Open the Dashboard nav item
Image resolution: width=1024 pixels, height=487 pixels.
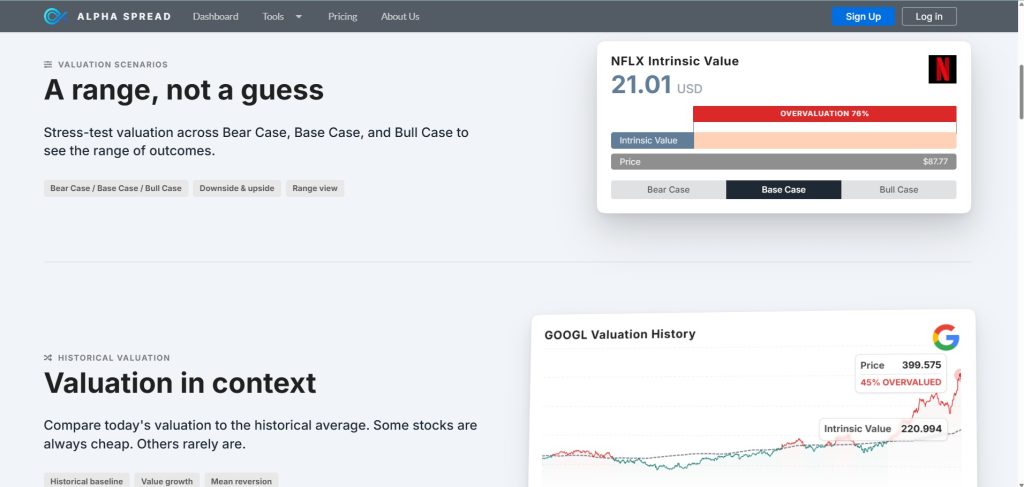coord(216,16)
